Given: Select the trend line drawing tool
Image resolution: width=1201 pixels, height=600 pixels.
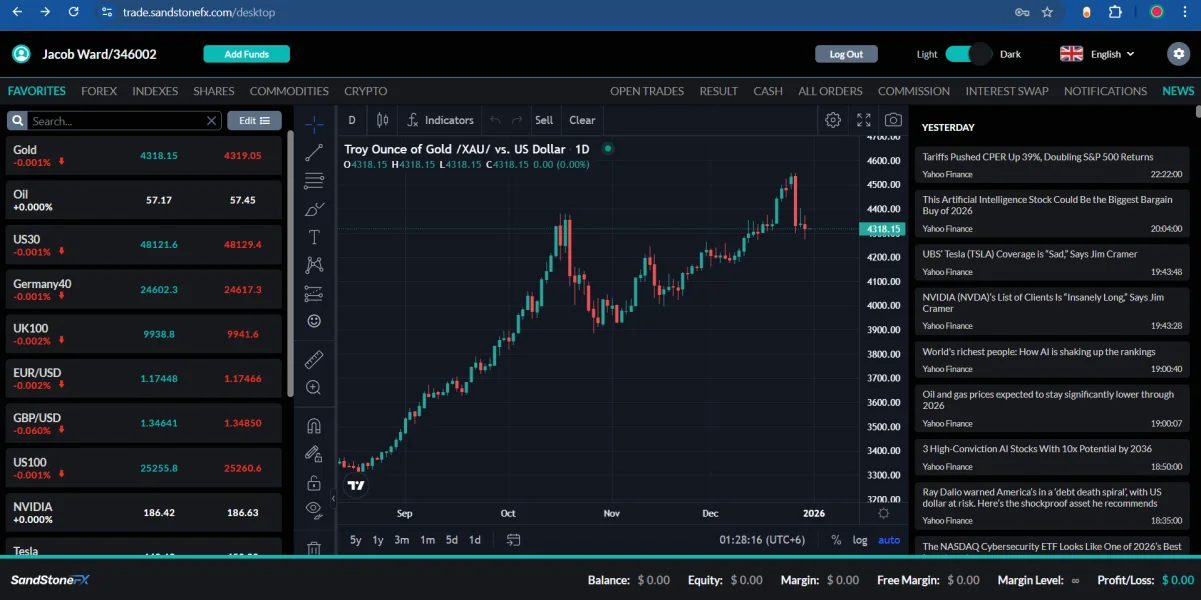Looking at the screenshot, I should pos(314,153).
